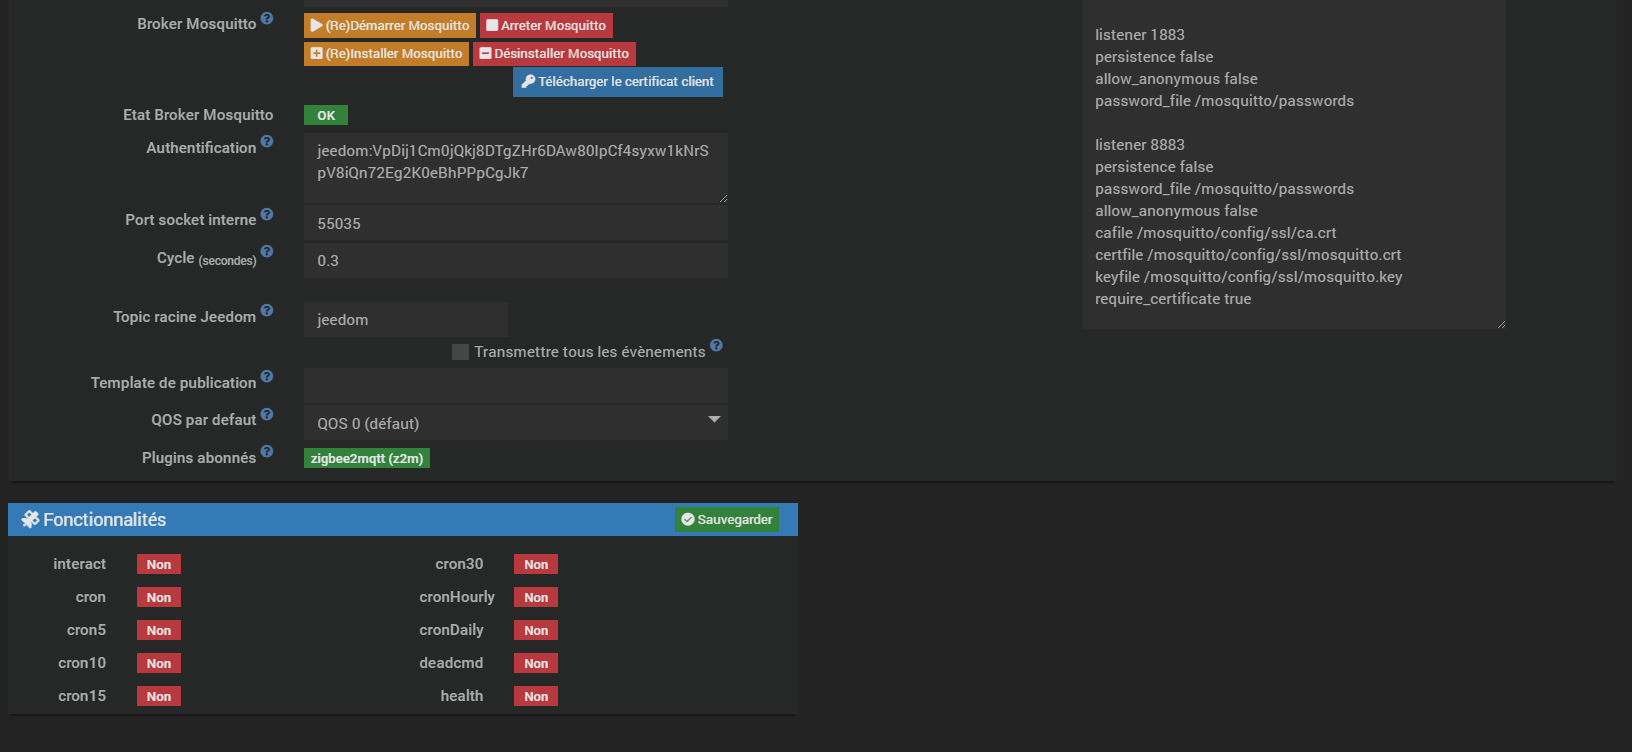This screenshot has height=752, width=1632.
Task: Click help icon beside Template de publication
Action: coord(267,377)
